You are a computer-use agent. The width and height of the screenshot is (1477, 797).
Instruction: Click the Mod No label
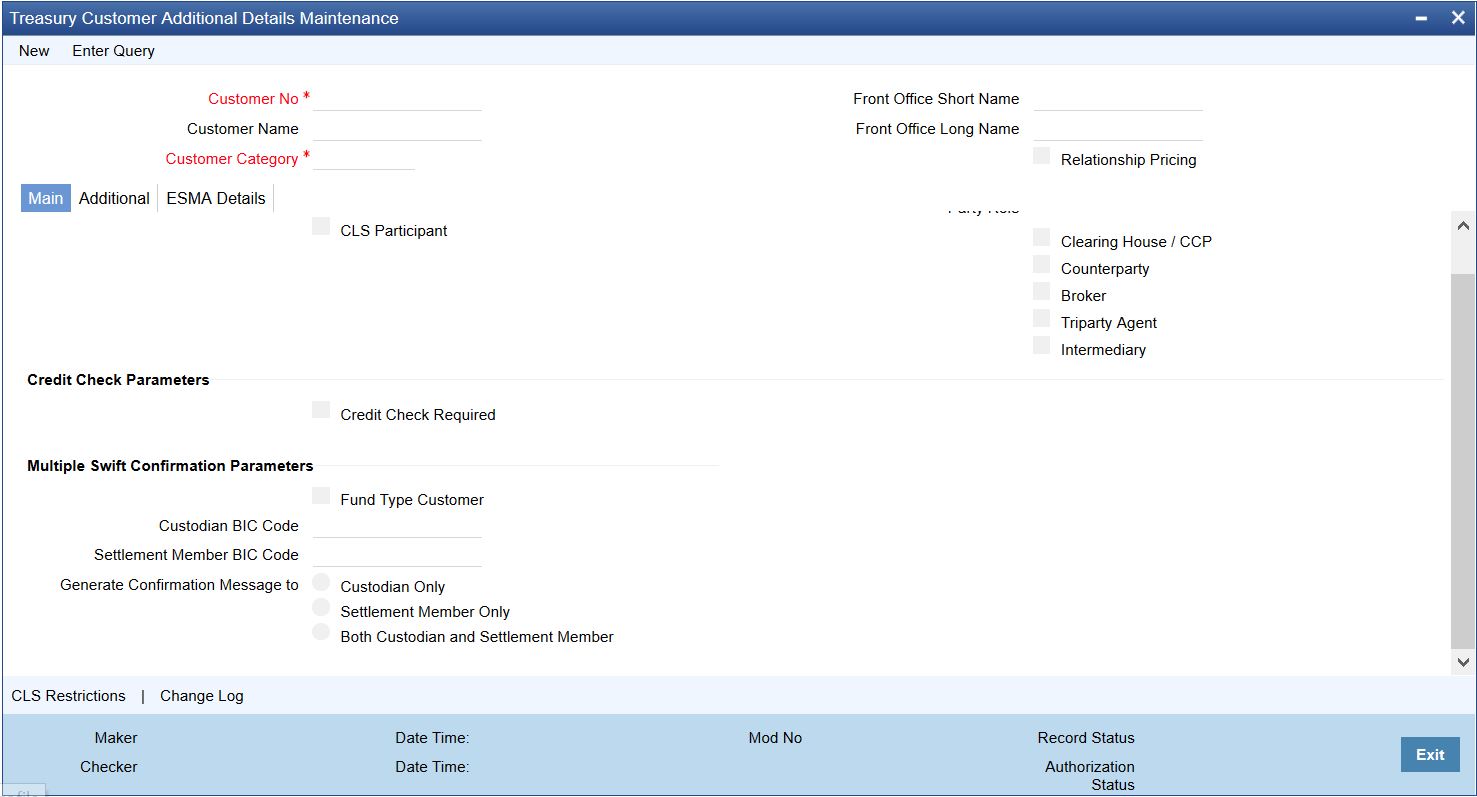[775, 738]
